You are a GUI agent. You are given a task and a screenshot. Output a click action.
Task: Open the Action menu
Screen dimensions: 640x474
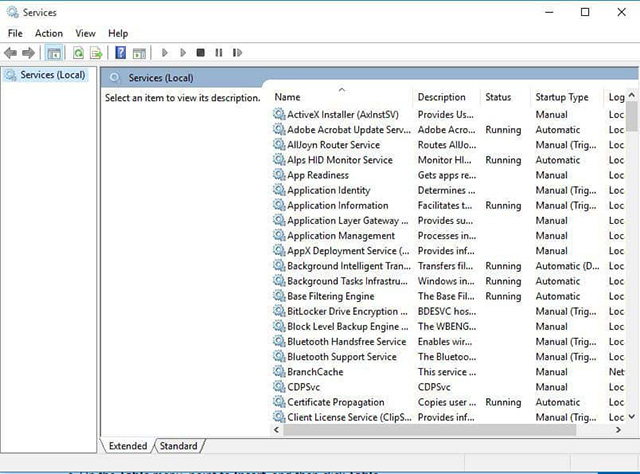click(x=49, y=33)
